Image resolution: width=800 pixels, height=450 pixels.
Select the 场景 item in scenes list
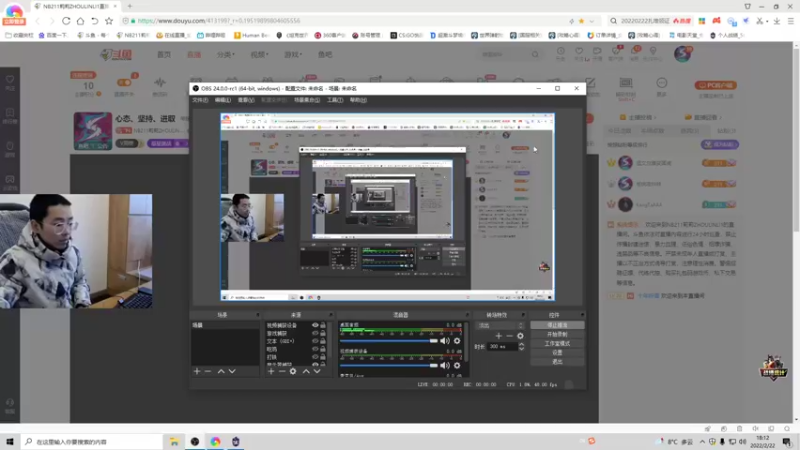225,325
